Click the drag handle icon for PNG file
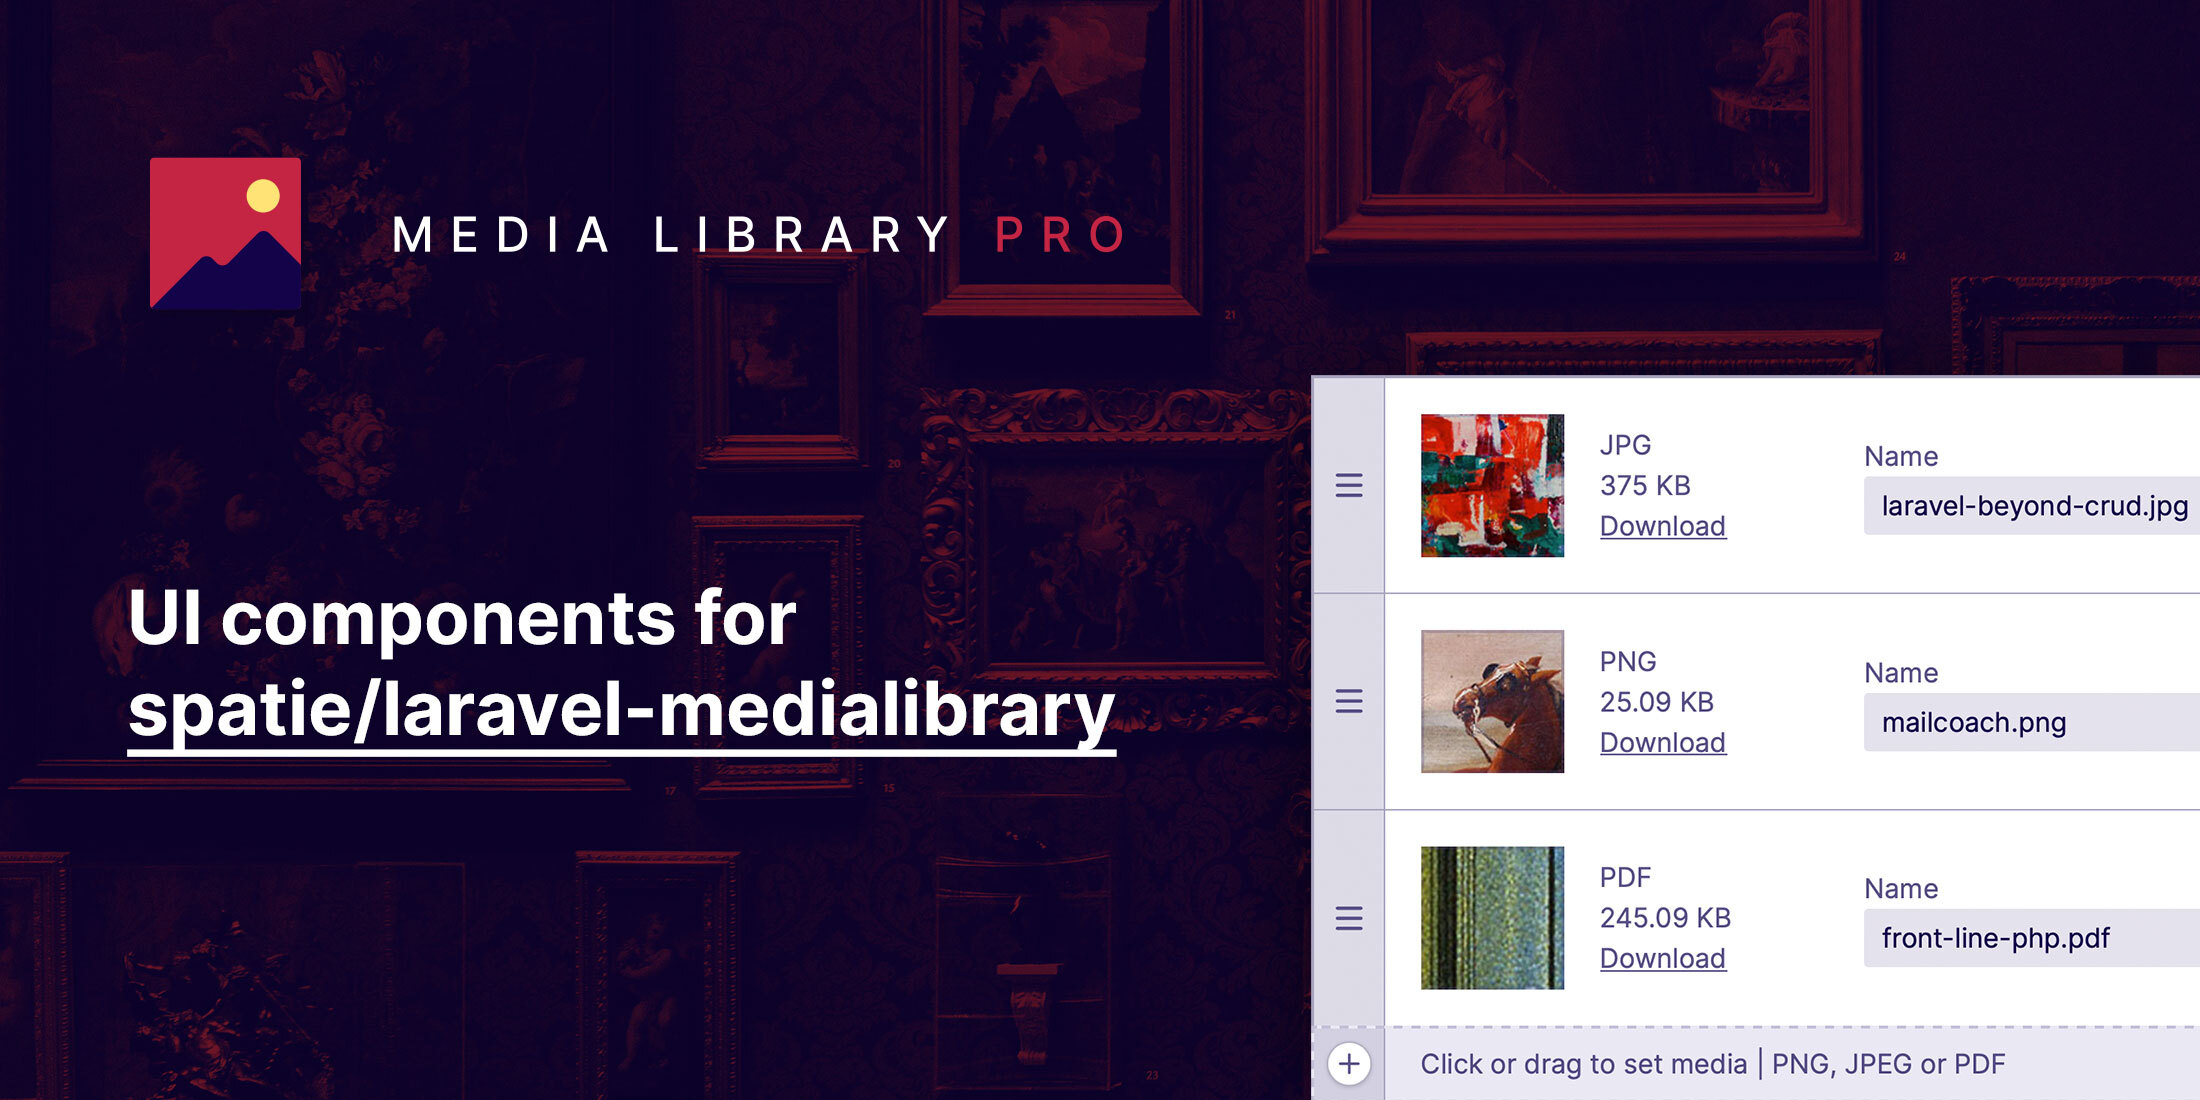2200x1100 pixels. point(1347,707)
